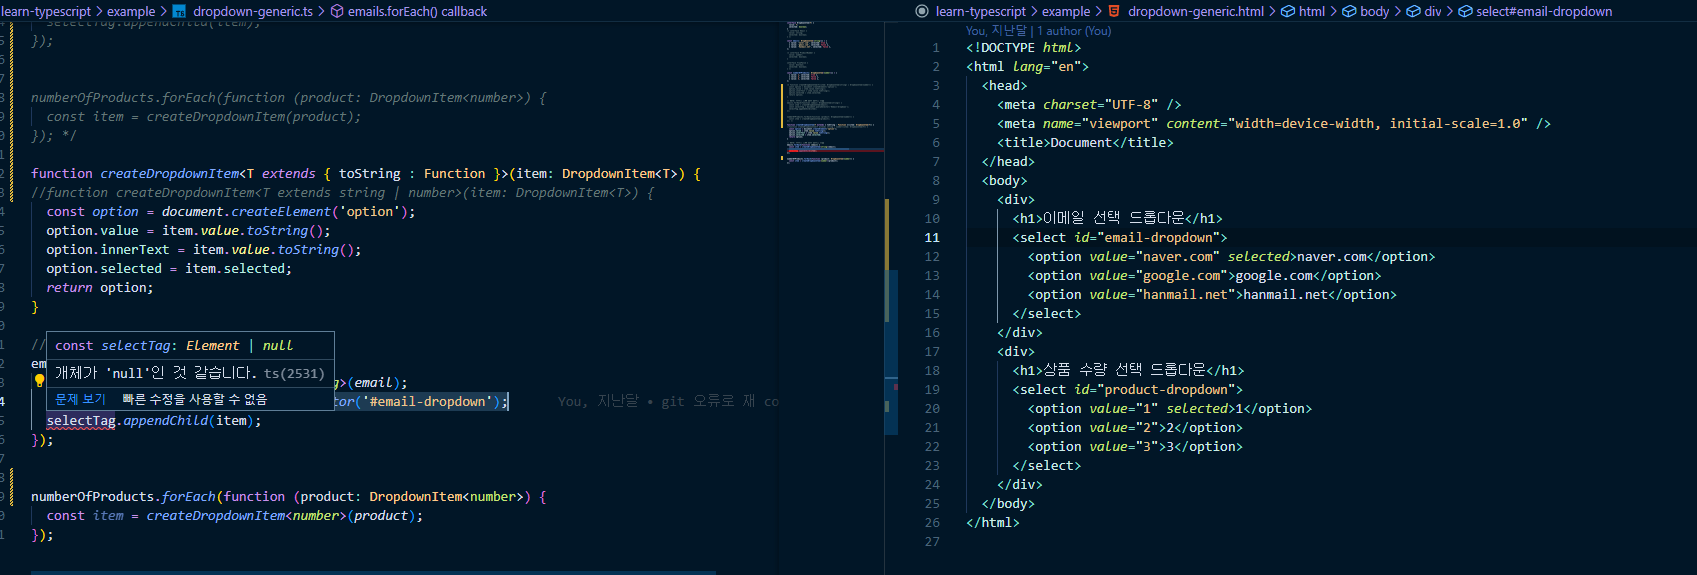Click the '<select id="email-dropdown">' line
Image resolution: width=1697 pixels, height=575 pixels.
(x=1120, y=237)
